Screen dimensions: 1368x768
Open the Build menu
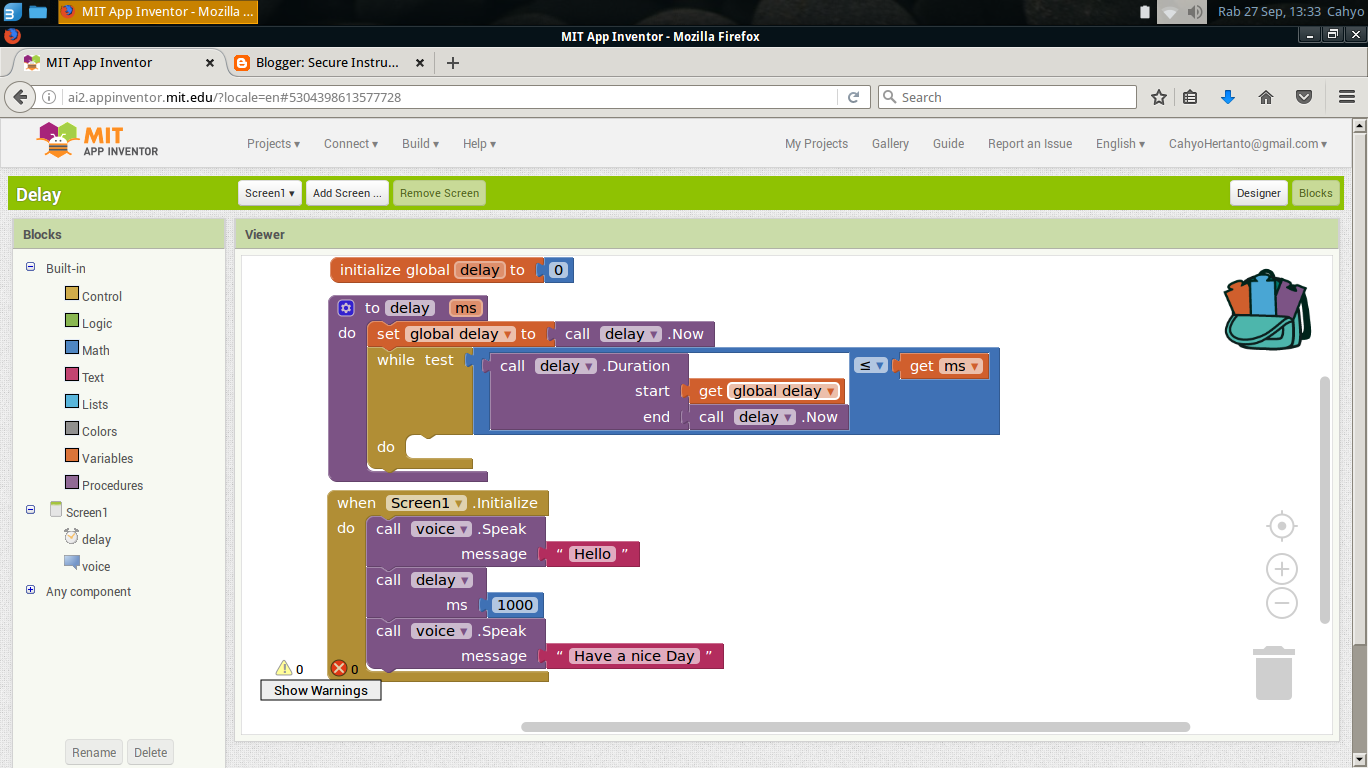(419, 143)
